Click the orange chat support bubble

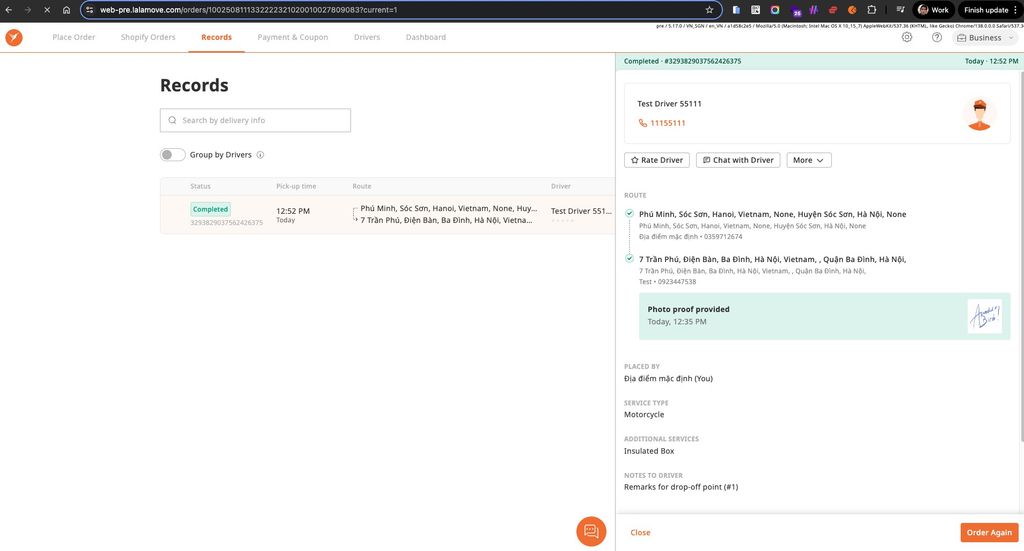pyautogui.click(x=591, y=531)
